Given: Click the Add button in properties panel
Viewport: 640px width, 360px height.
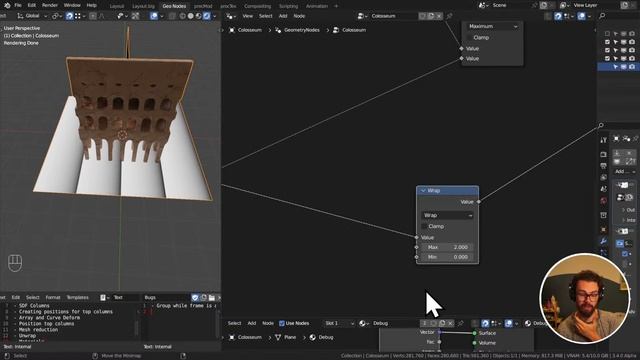Looking at the screenshot, I should click(624, 171).
